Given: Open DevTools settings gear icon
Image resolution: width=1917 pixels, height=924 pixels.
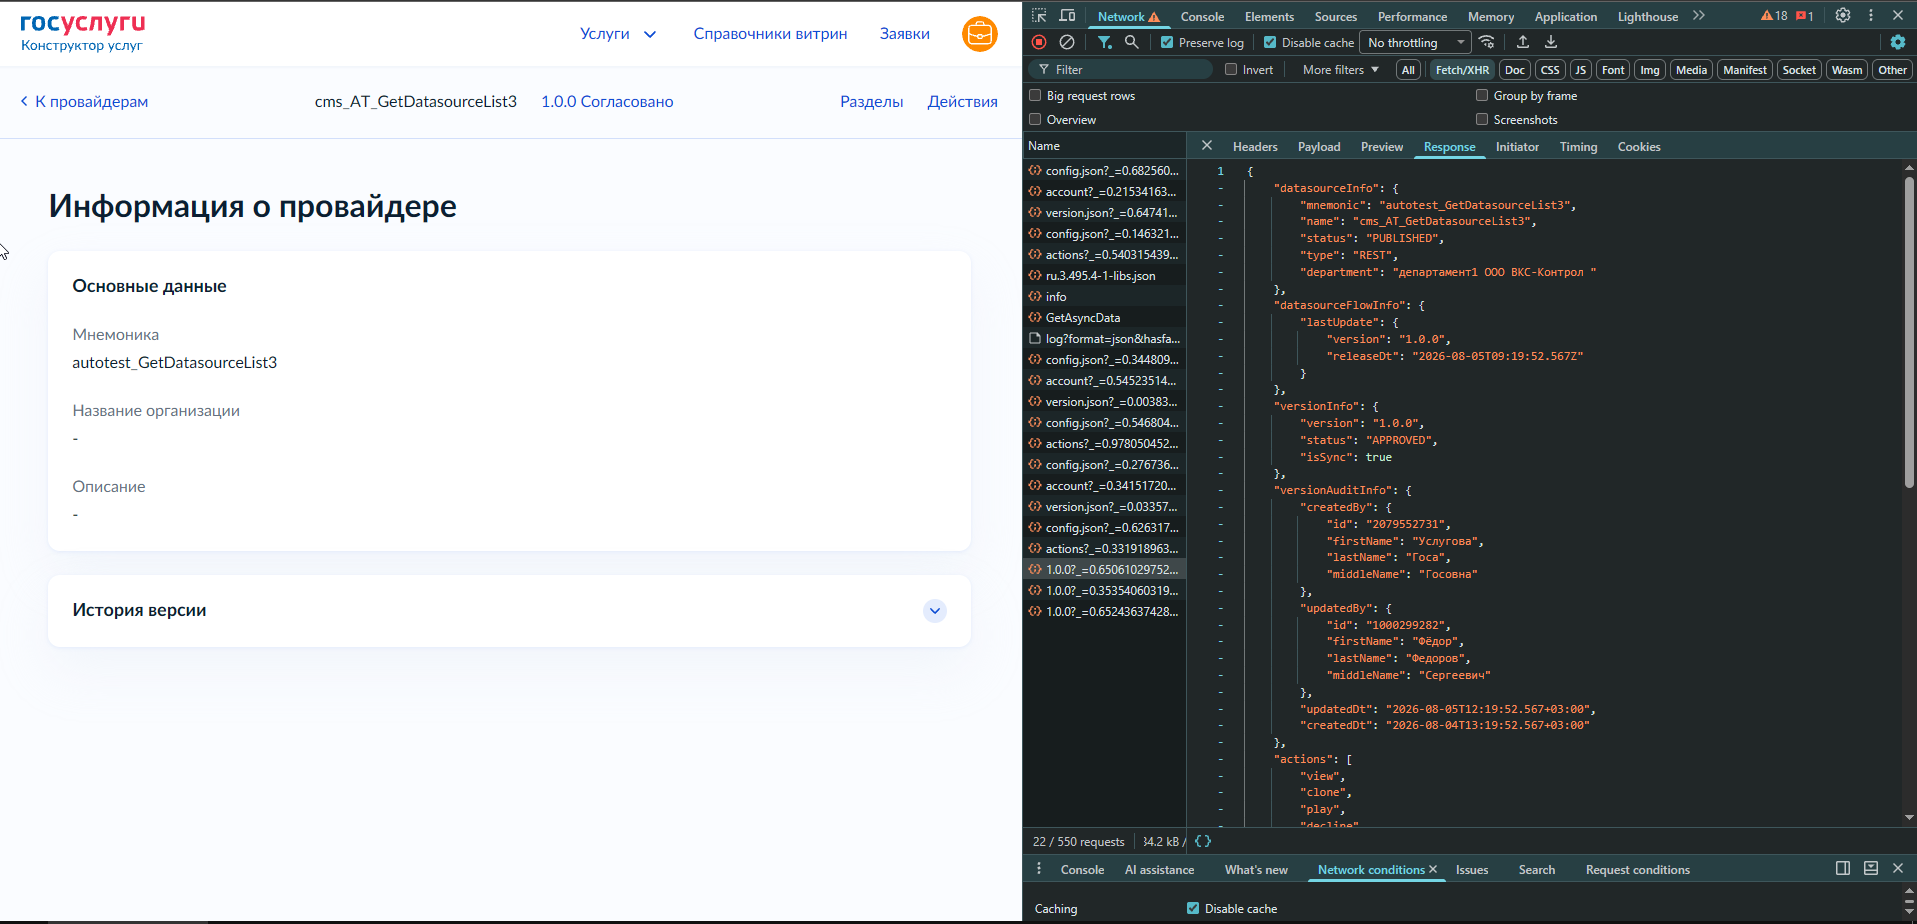Looking at the screenshot, I should pos(1843,16).
